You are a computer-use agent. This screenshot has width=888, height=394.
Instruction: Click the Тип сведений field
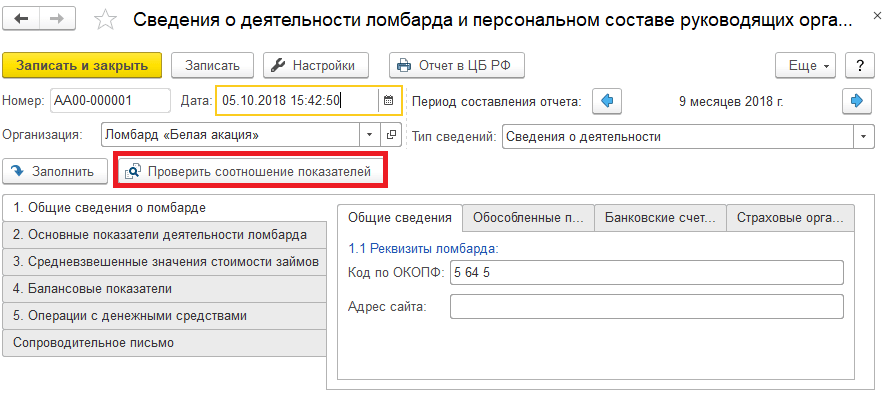pyautogui.click(x=678, y=136)
